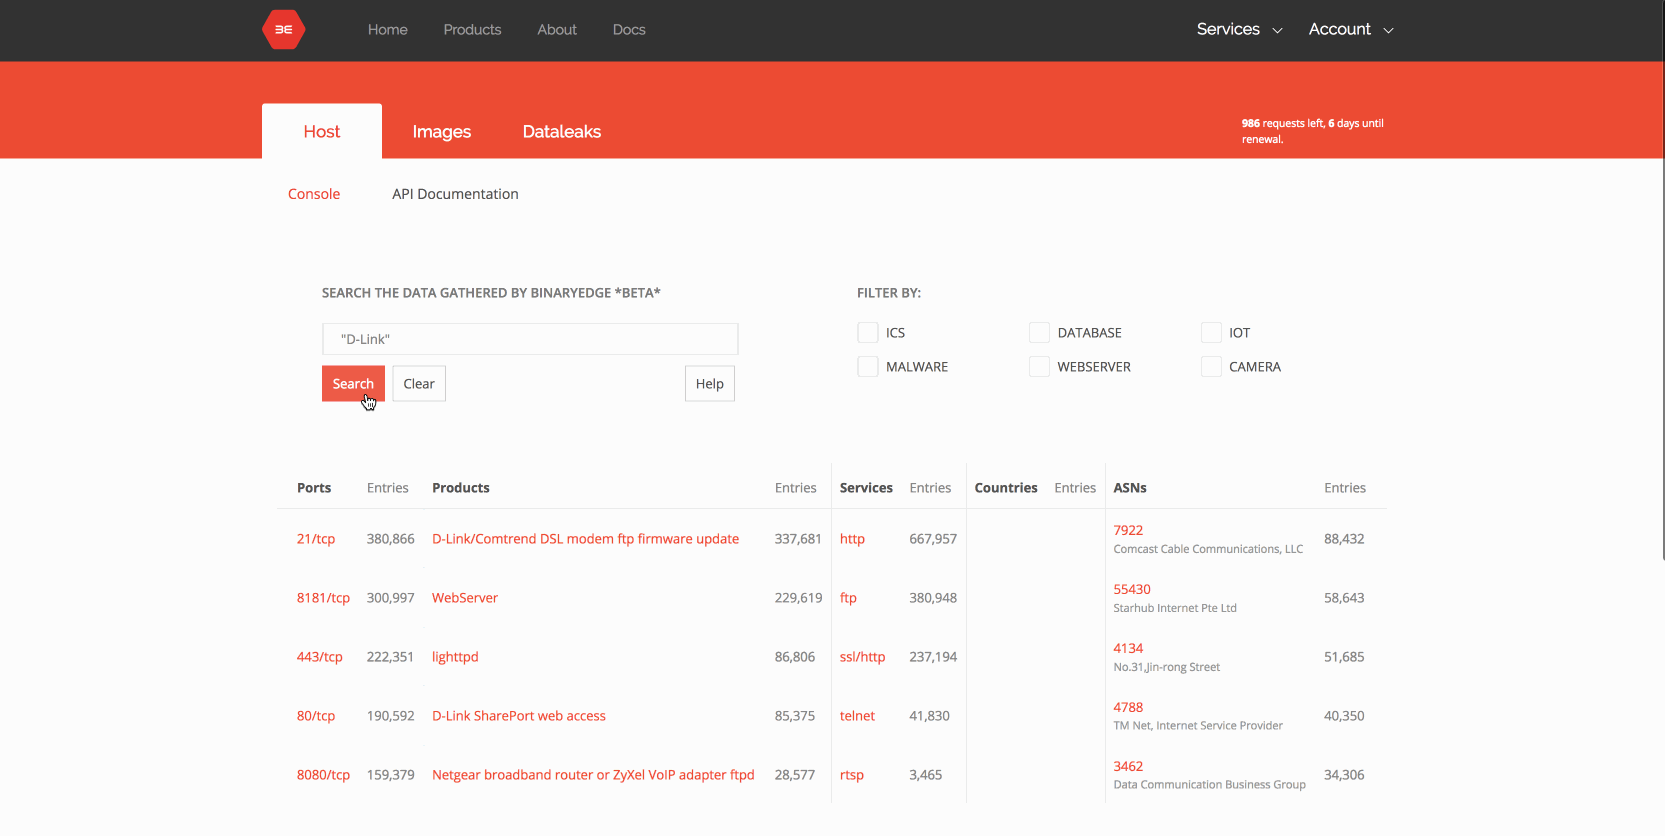Click the Clear button

point(419,384)
